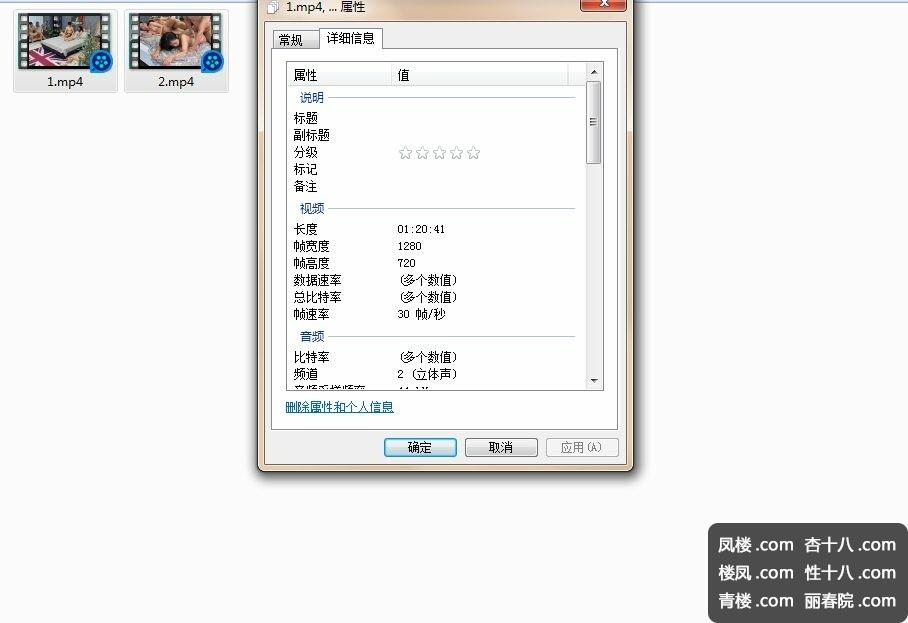
Task: Select the 1.mp4 video file icon
Action: pos(65,45)
